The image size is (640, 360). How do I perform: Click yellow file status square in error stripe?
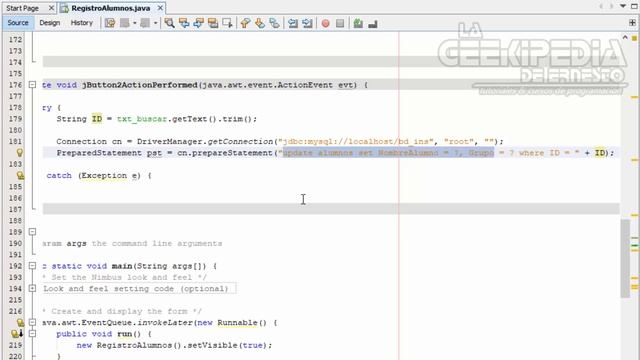634,38
